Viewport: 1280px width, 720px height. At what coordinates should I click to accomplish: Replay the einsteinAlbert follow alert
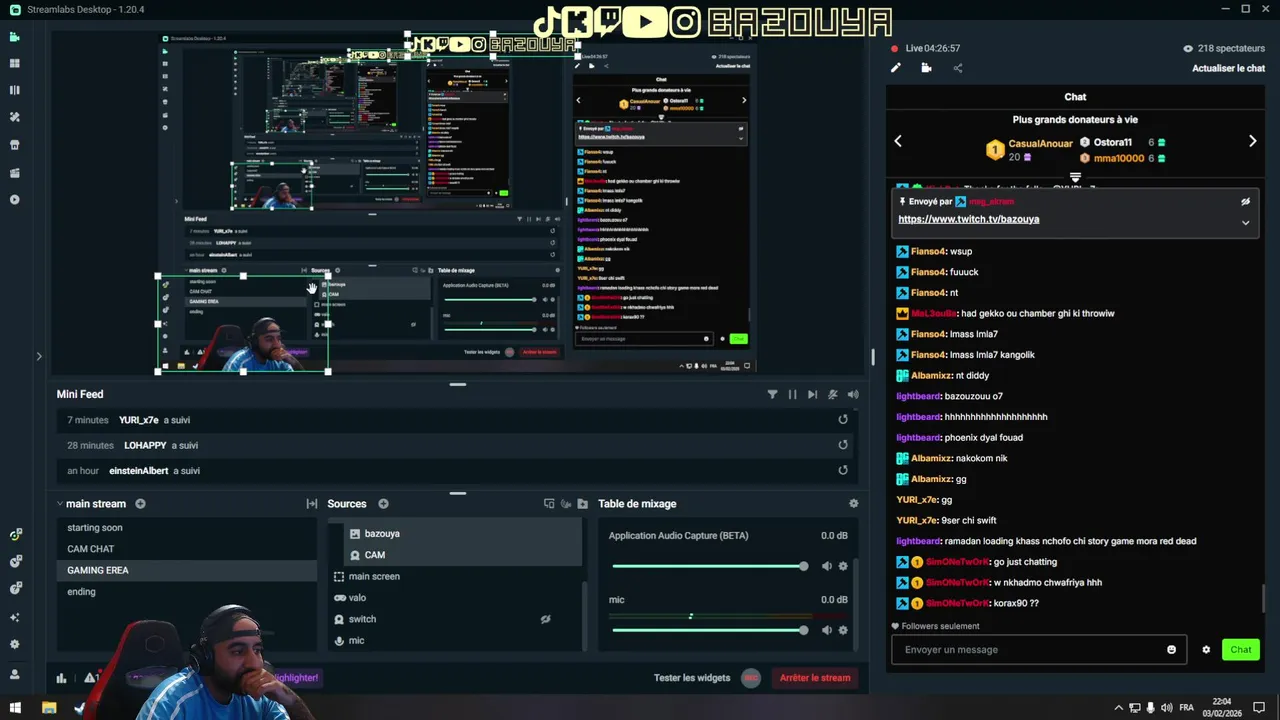pos(843,470)
